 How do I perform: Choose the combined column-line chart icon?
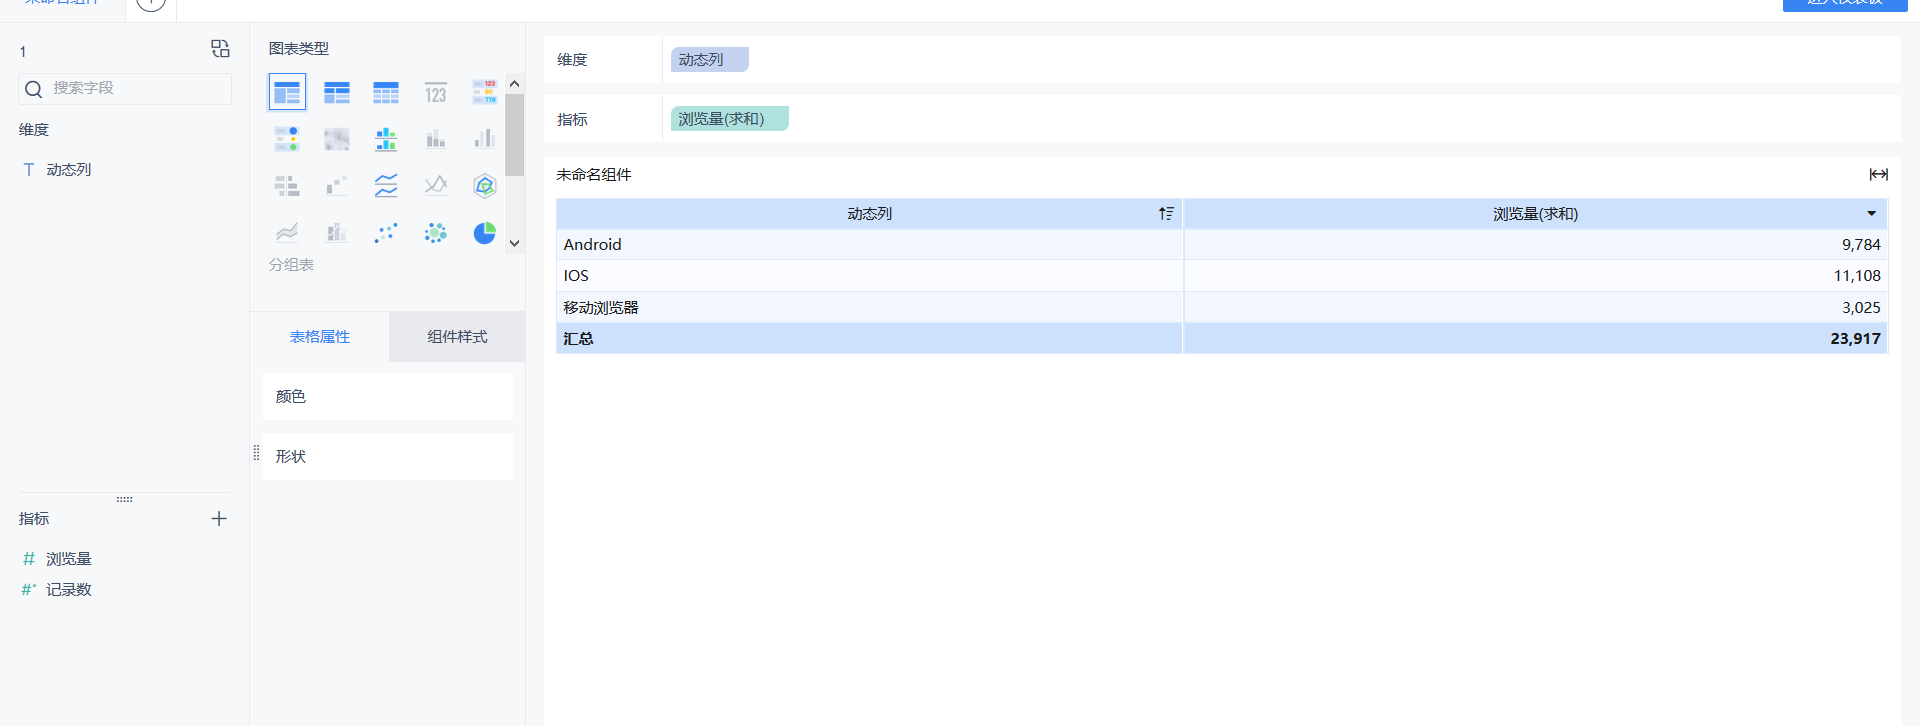[x=337, y=233]
